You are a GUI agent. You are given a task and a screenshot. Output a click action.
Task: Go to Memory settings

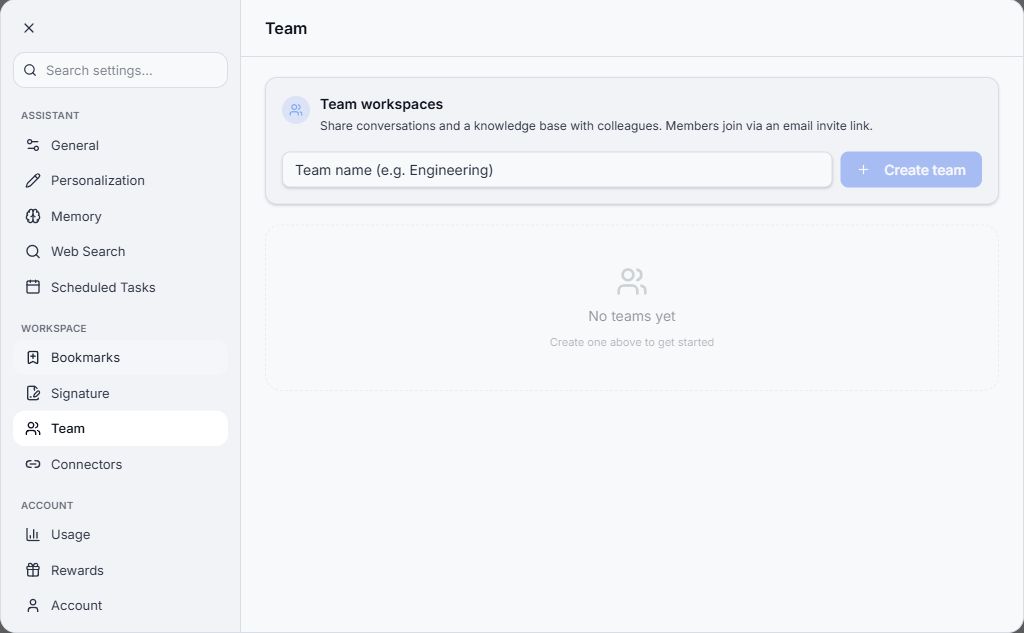120,216
